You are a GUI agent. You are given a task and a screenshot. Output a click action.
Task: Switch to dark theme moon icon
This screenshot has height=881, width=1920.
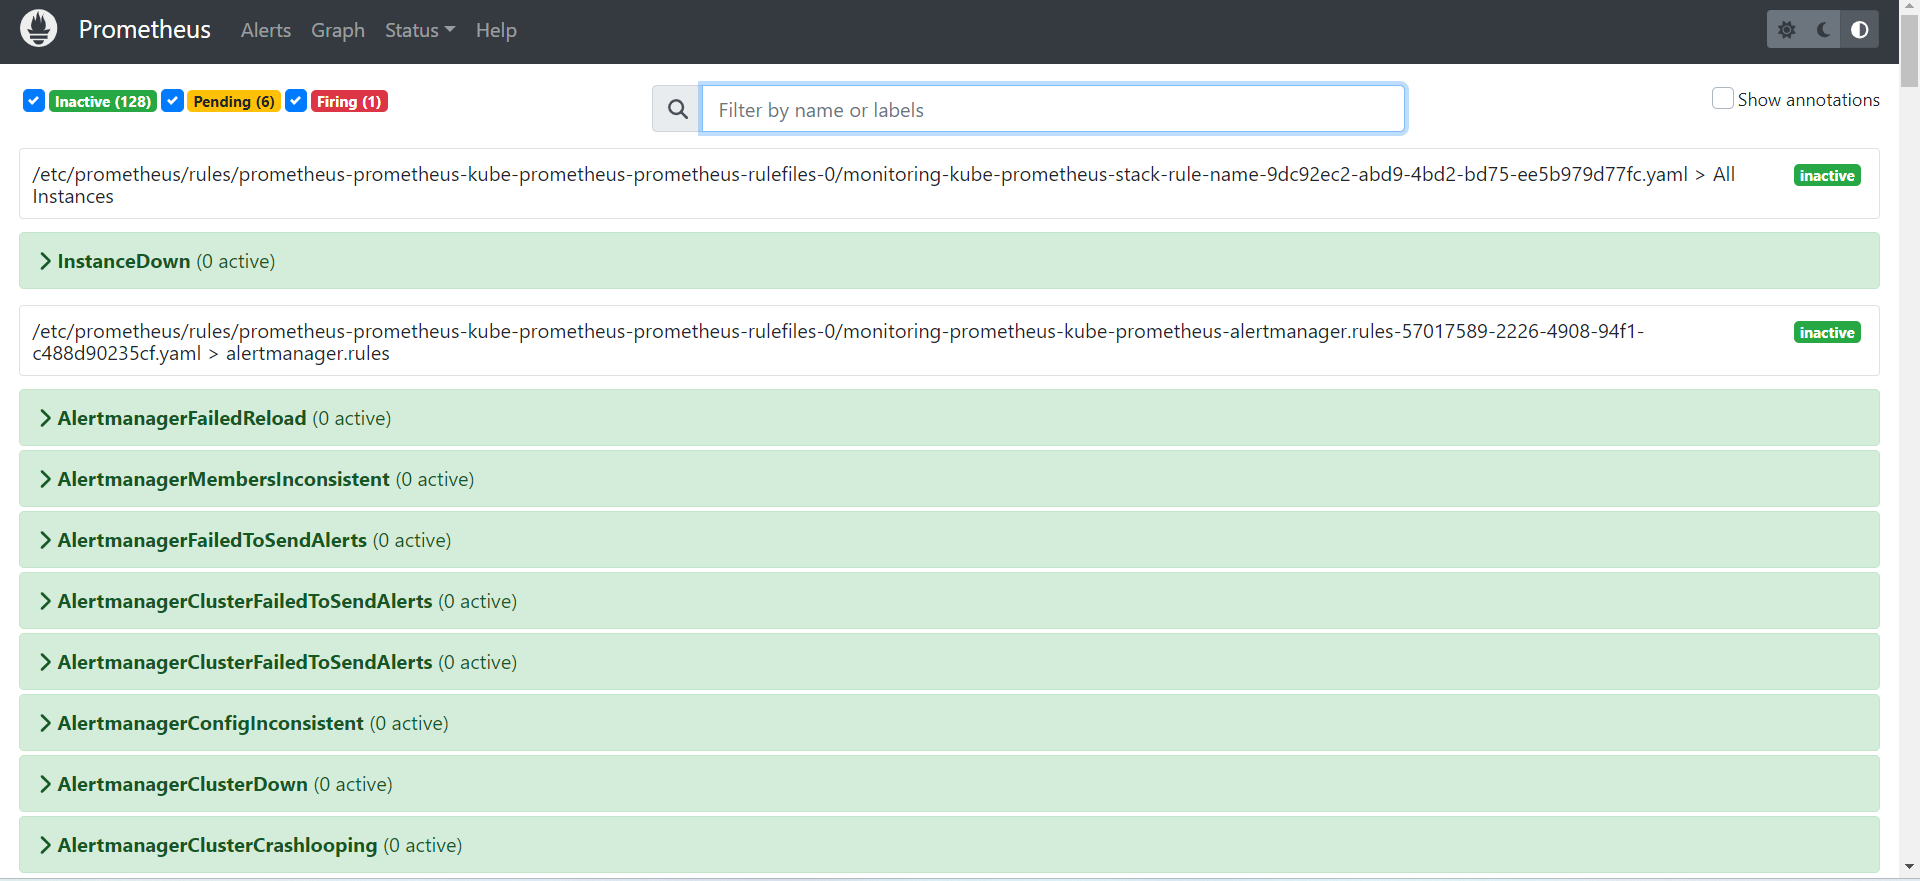pos(1824,30)
